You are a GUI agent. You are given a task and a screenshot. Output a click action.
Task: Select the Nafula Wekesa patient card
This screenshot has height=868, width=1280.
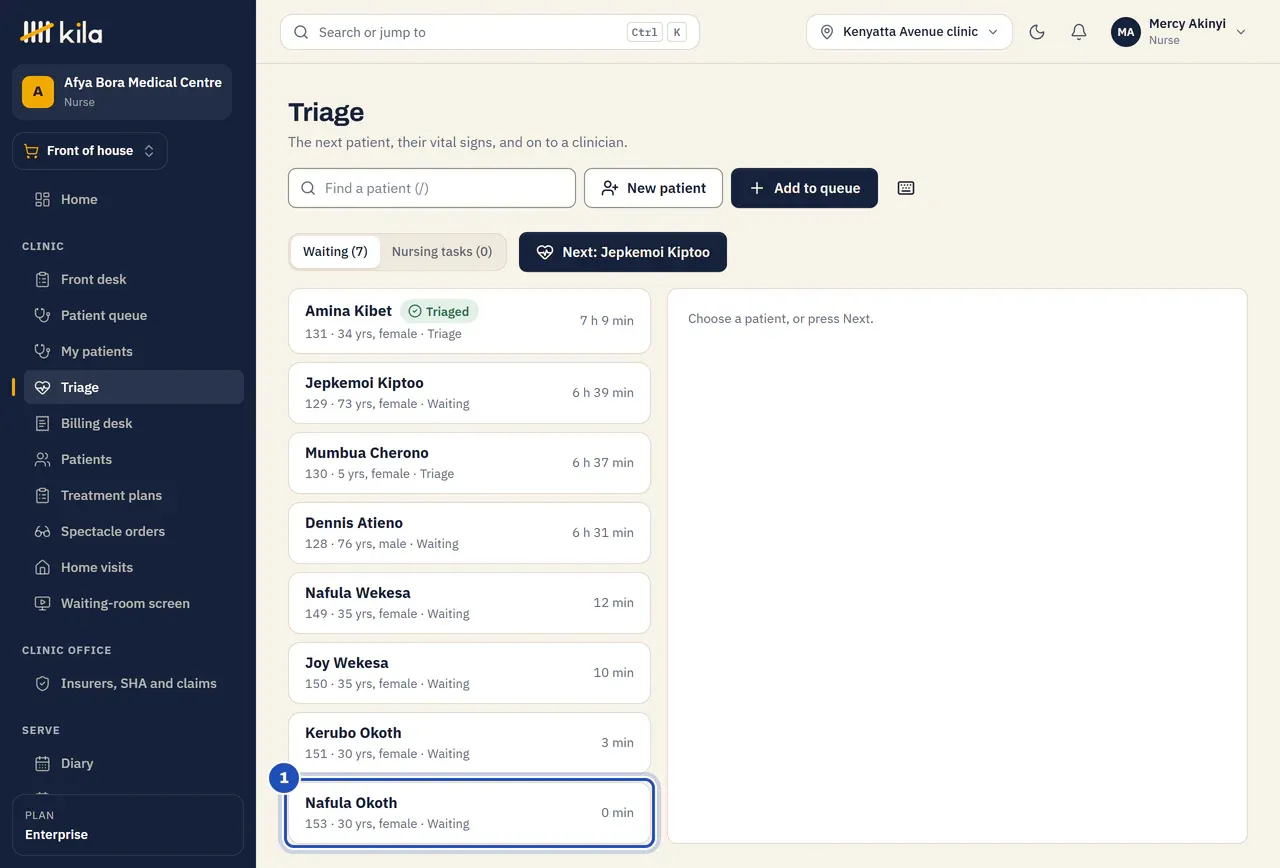(469, 603)
